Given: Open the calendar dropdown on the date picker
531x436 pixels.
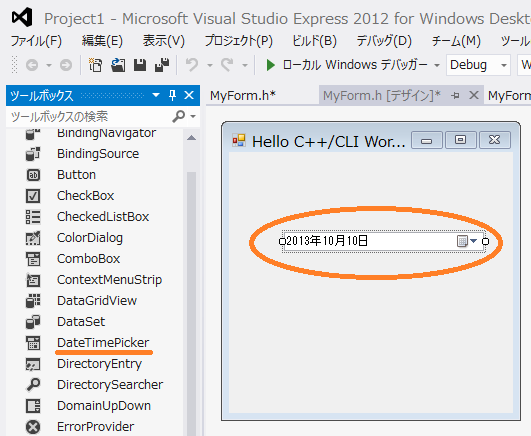Looking at the screenshot, I should 467,241.
